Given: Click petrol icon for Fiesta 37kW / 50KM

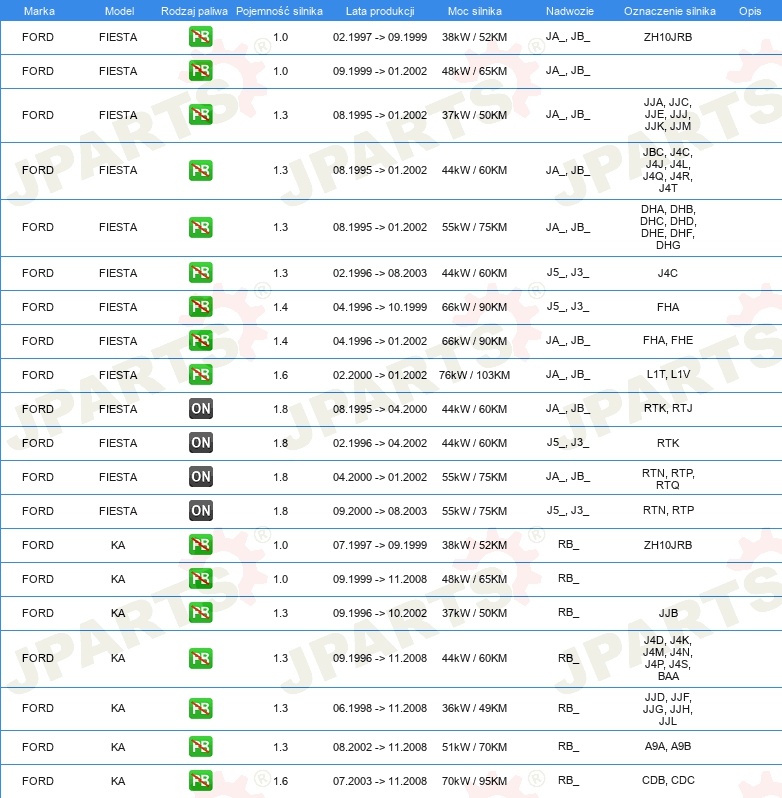Looking at the screenshot, I should click(200, 115).
